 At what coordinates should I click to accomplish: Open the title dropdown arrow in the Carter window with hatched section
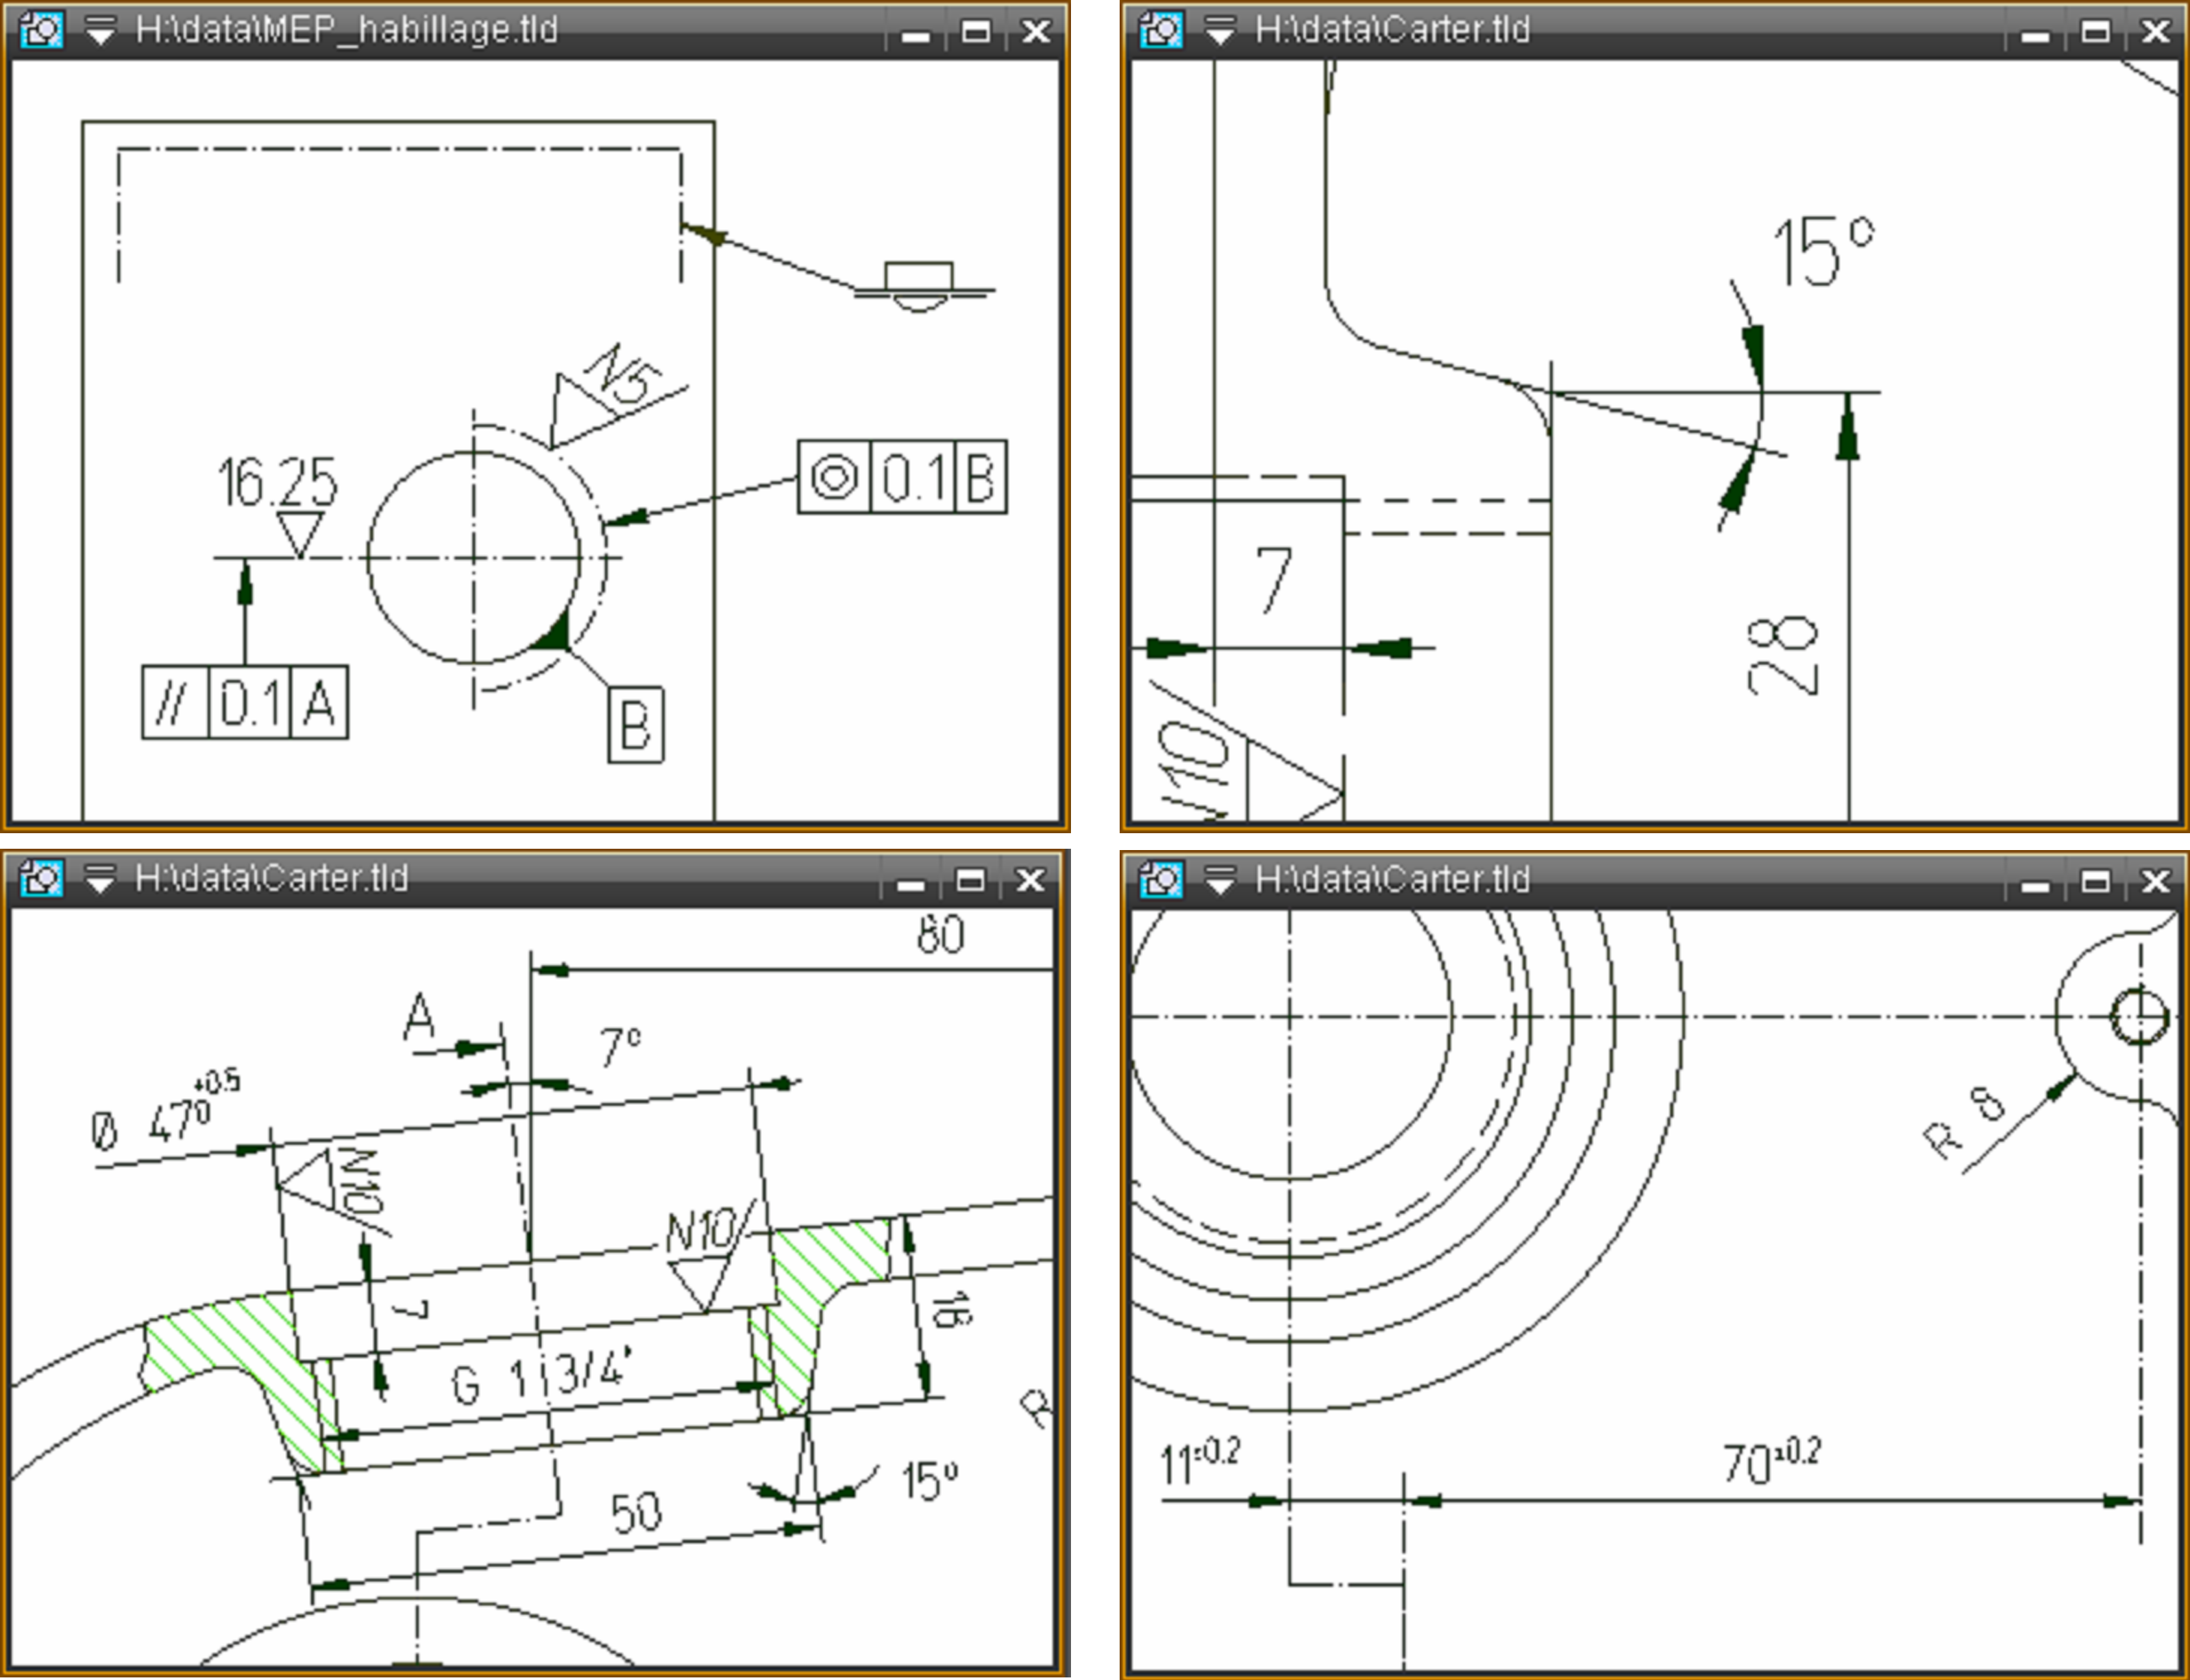100,880
